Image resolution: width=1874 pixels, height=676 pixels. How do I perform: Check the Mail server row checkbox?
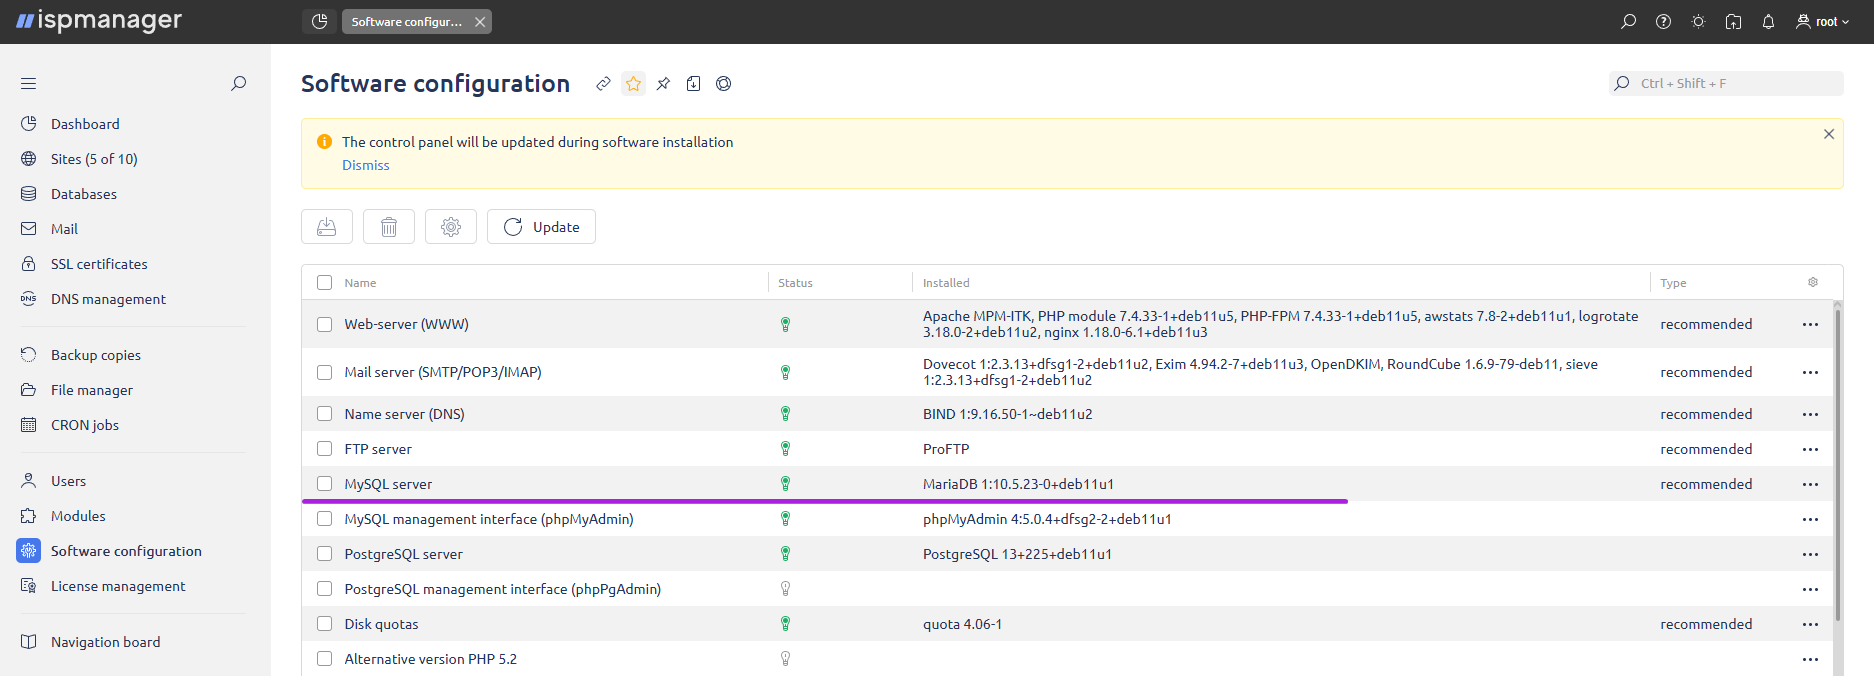click(324, 372)
